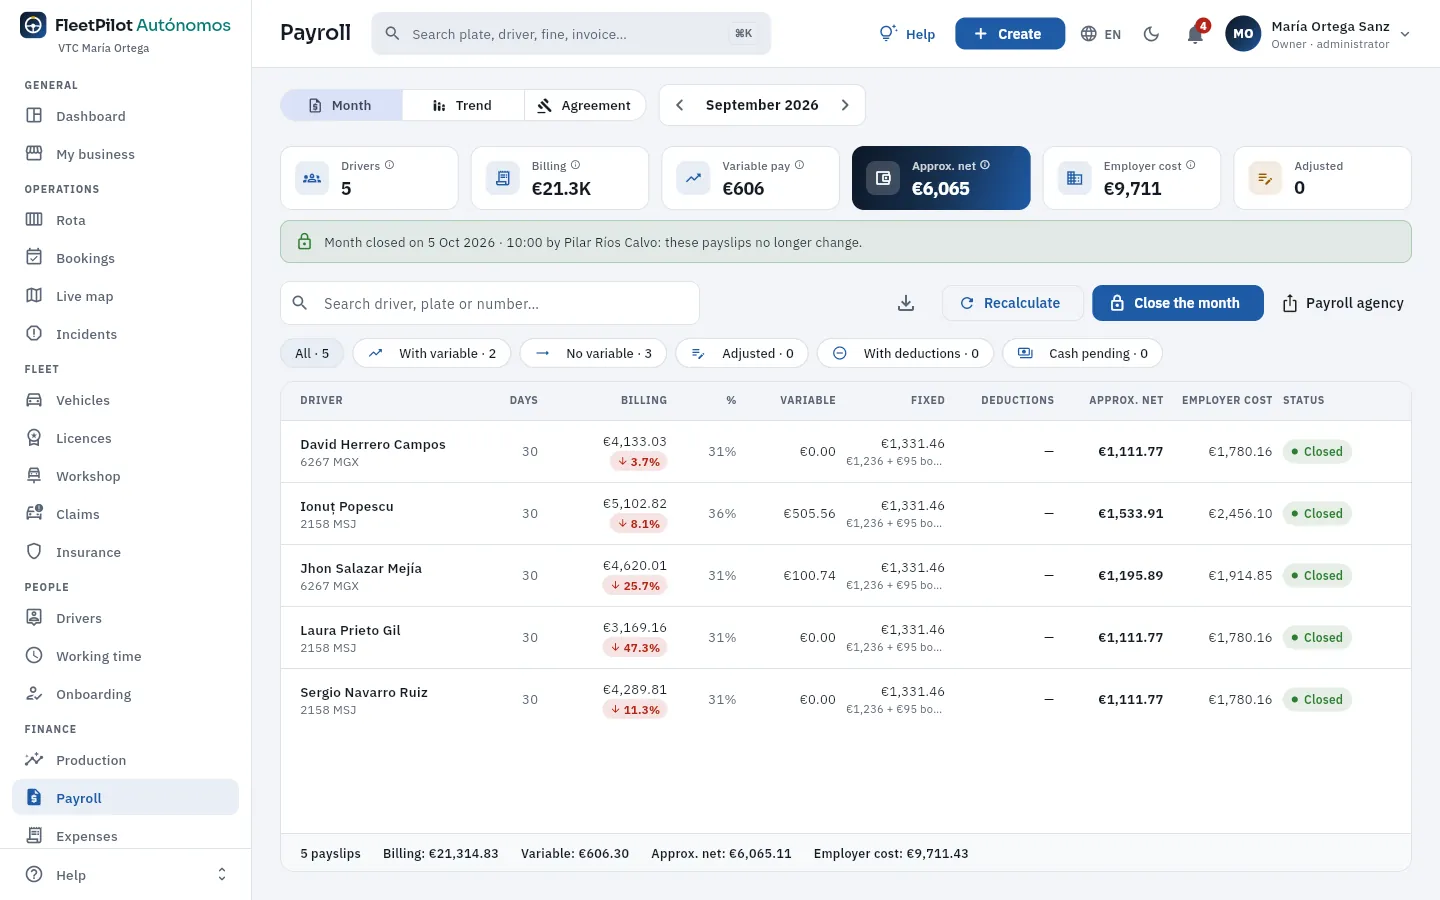Select the All · 5 filter chip
1440x900 pixels.
[312, 353]
